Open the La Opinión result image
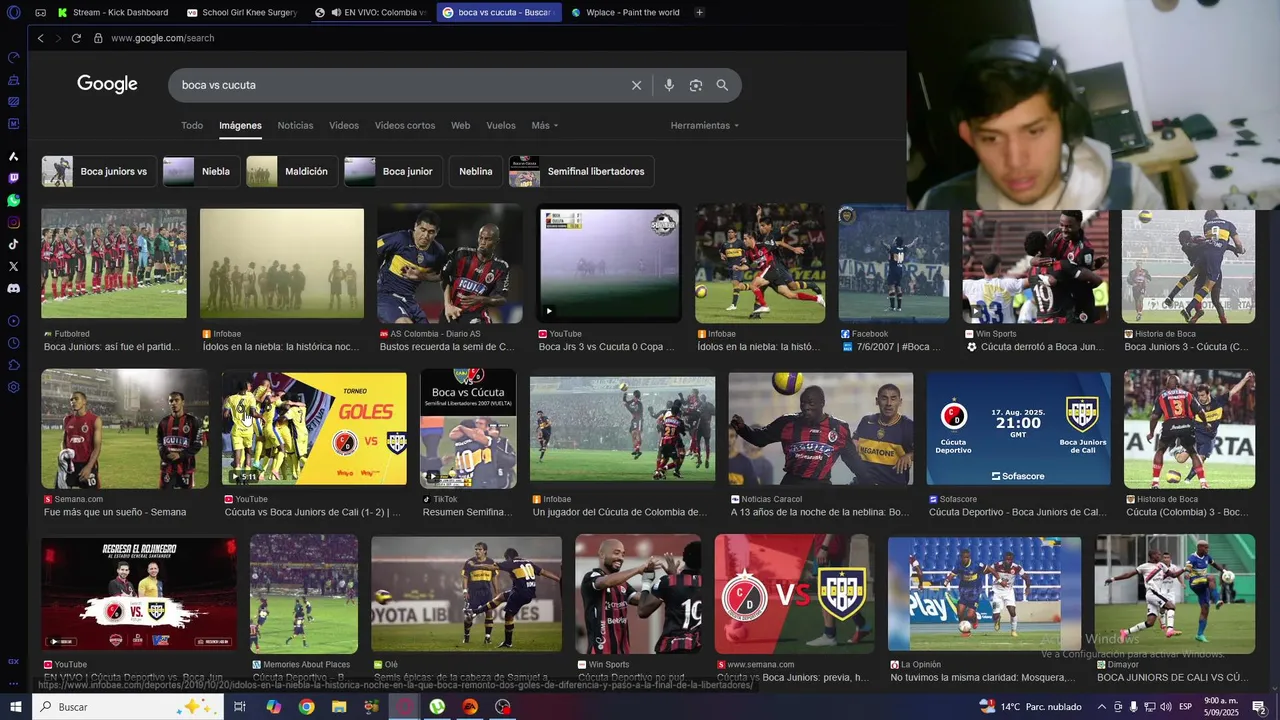Viewport: 1280px width, 720px height. (x=984, y=594)
